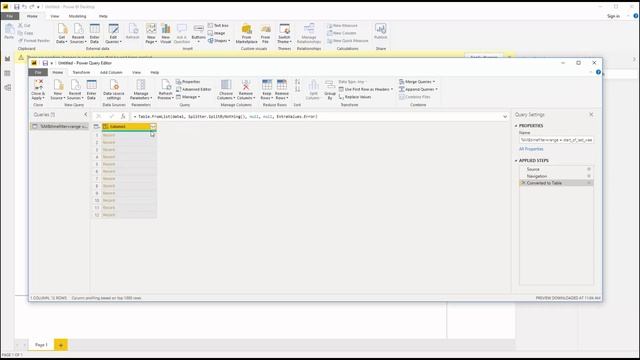The width and height of the screenshot is (640, 360).
Task: Close the Query Settings pane
Action: [591, 115]
